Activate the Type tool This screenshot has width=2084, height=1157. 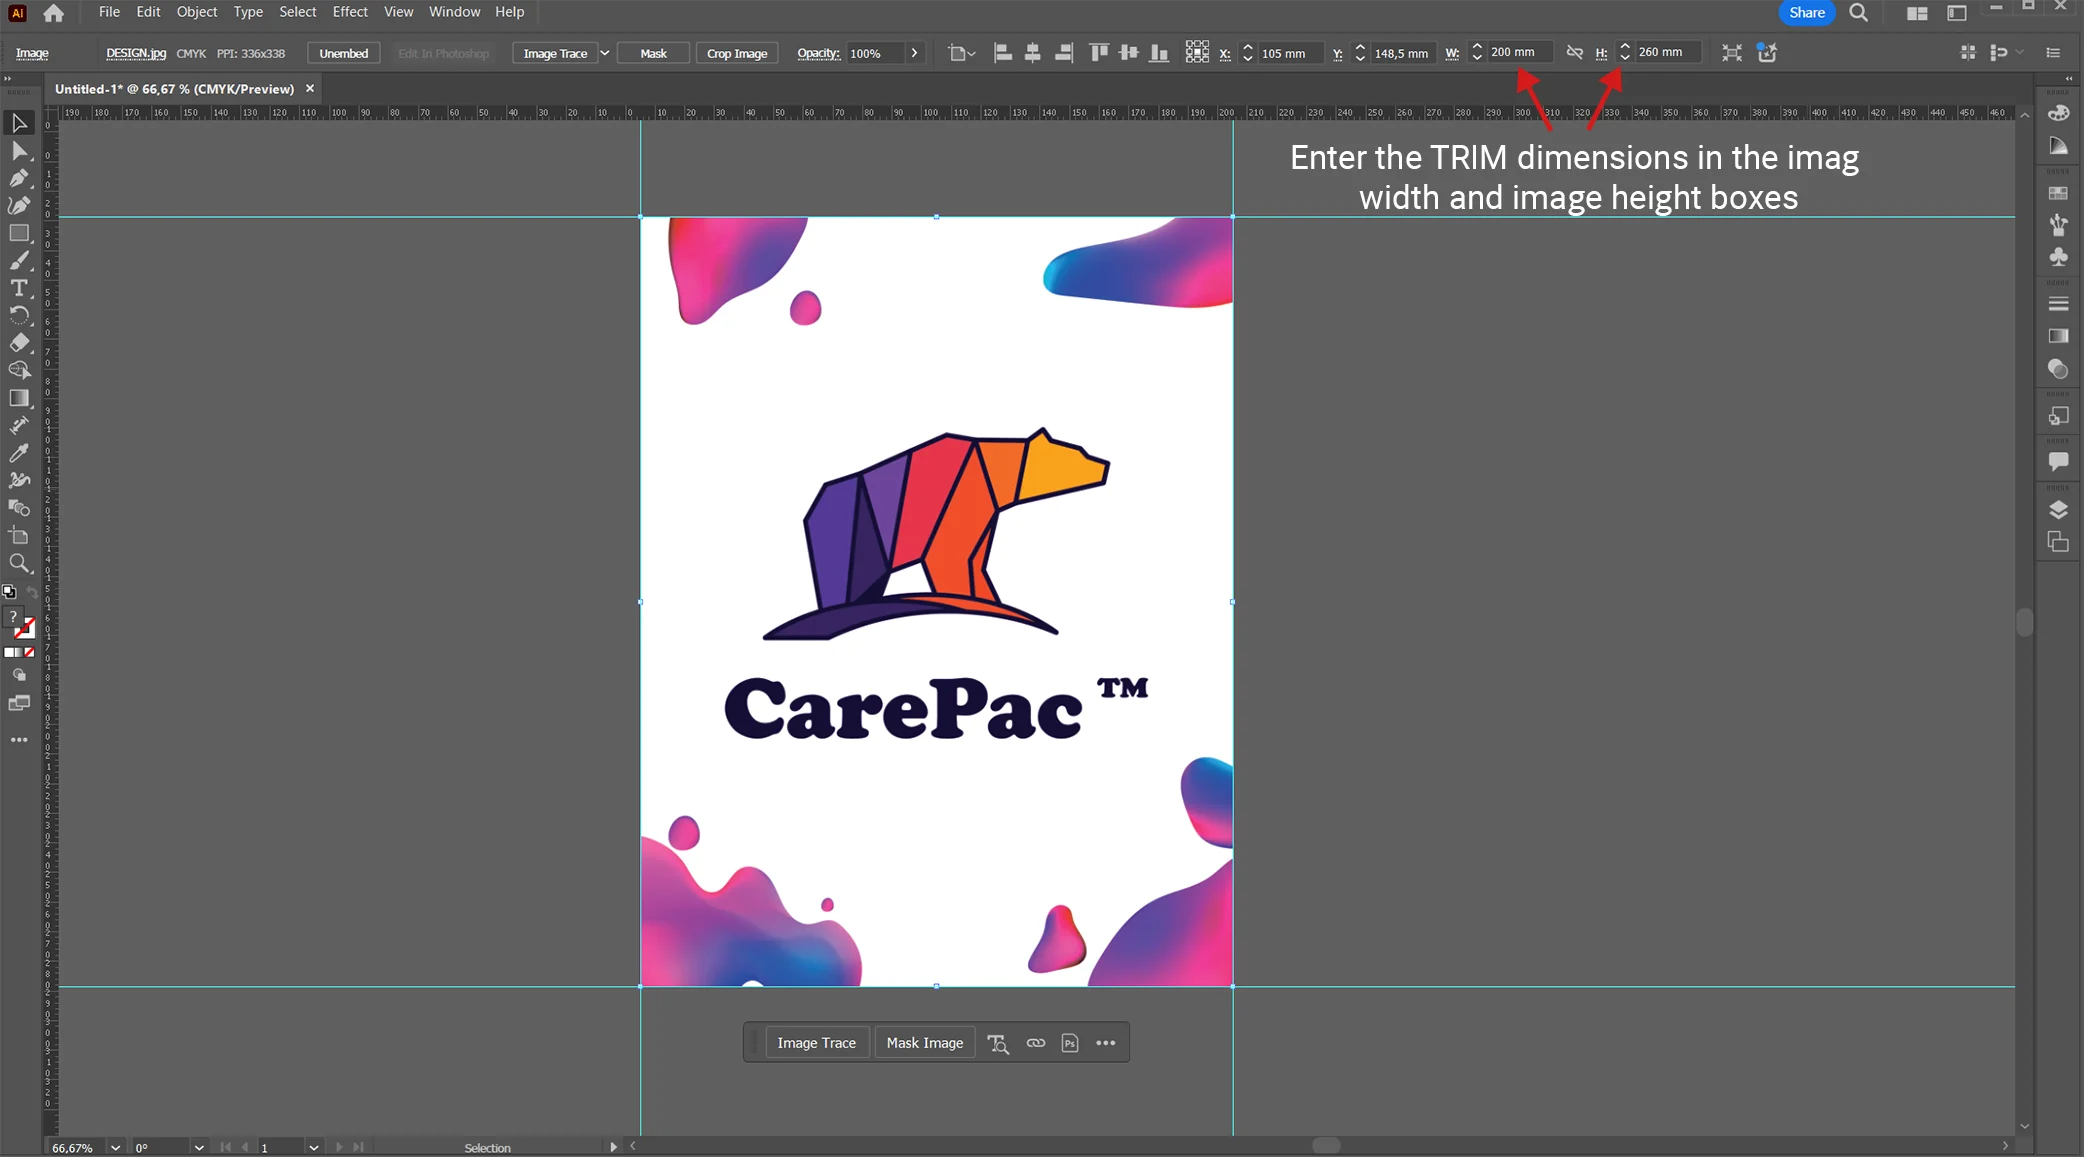click(19, 288)
